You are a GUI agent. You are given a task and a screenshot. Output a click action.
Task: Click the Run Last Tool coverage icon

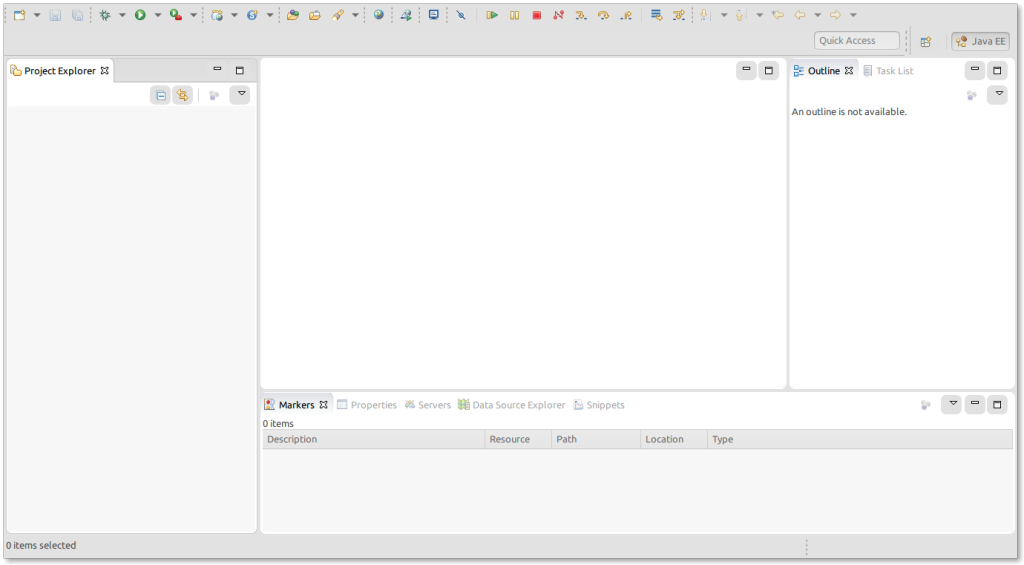[x=176, y=15]
